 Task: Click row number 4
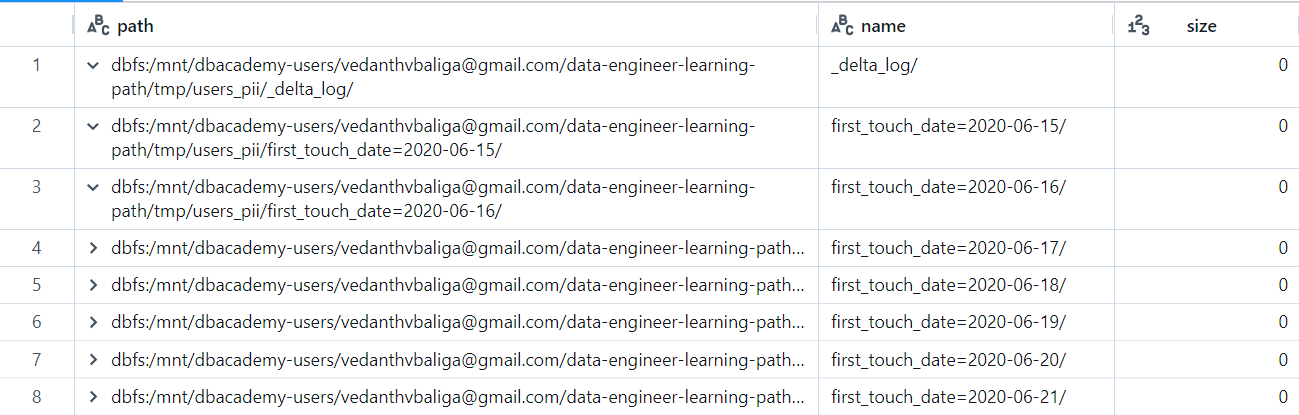point(37,248)
